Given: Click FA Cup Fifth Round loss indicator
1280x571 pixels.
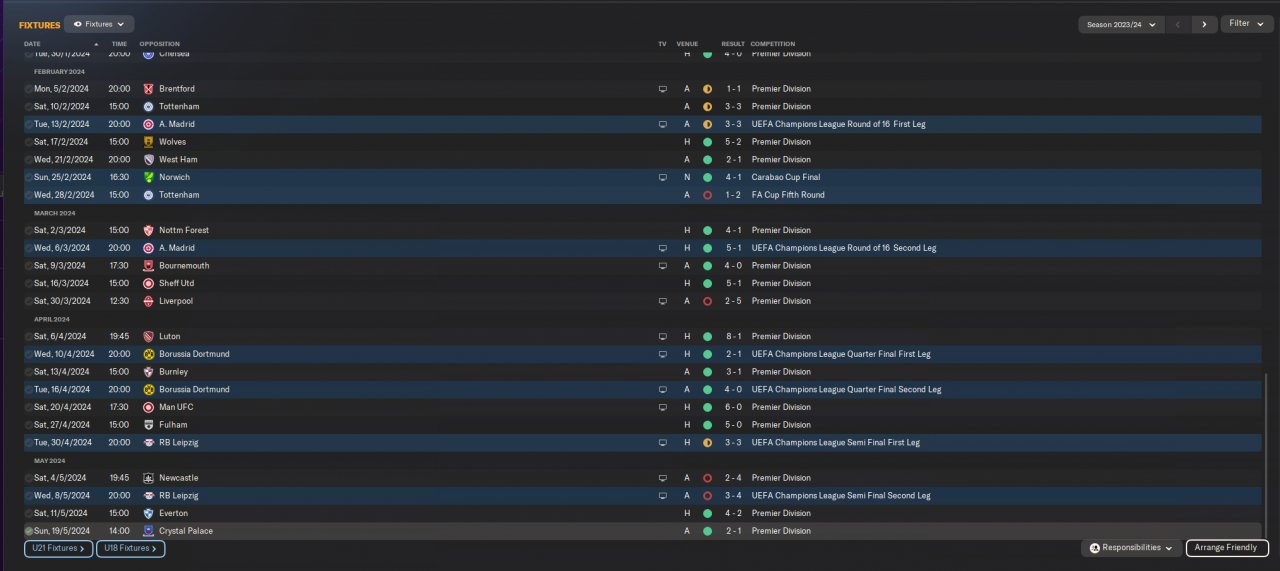Looking at the screenshot, I should pos(707,195).
